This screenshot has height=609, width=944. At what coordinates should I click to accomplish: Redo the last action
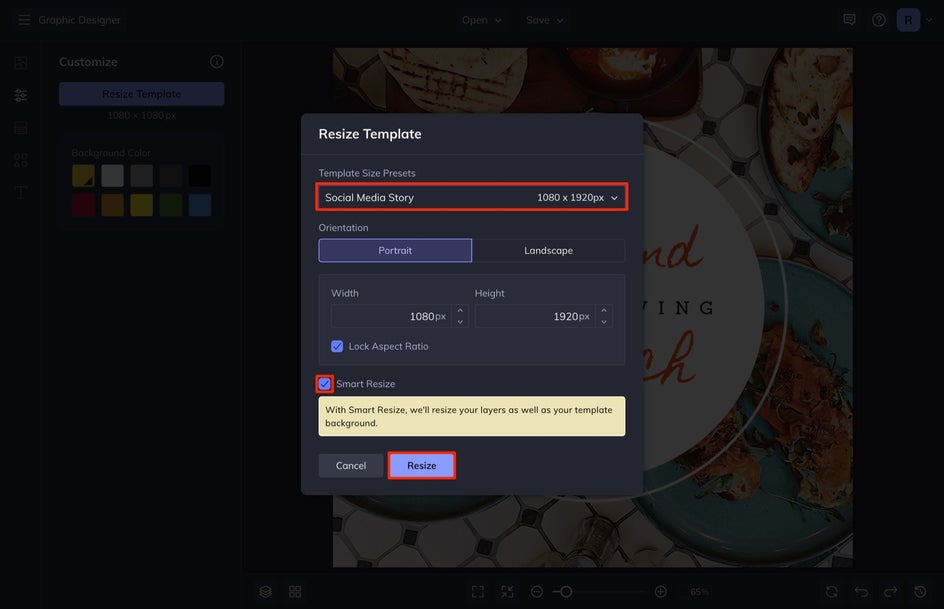tap(890, 592)
